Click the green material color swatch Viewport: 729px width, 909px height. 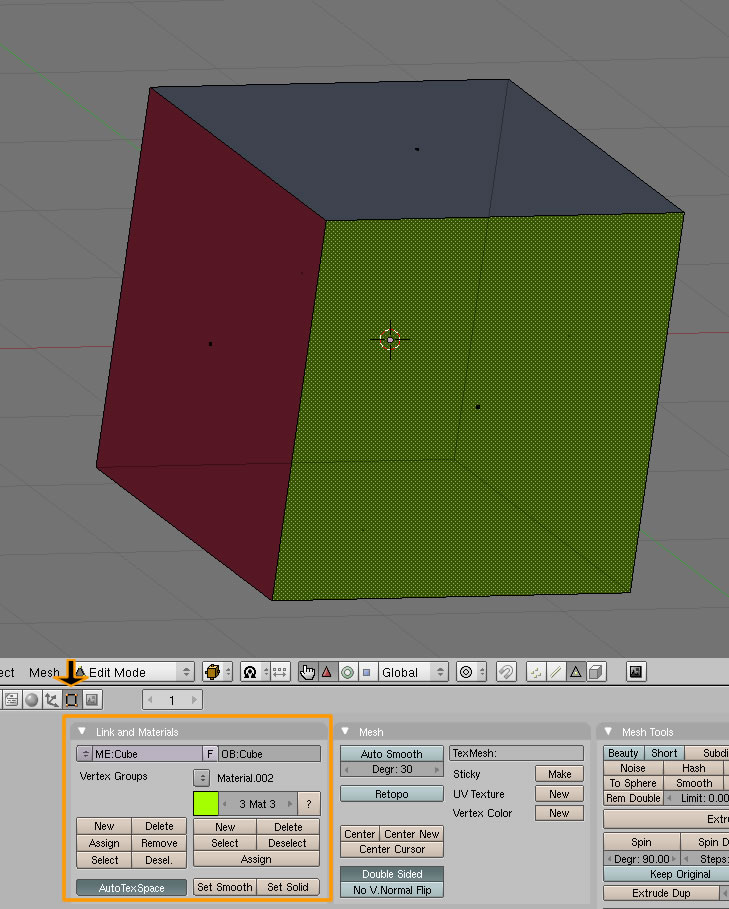click(x=206, y=803)
